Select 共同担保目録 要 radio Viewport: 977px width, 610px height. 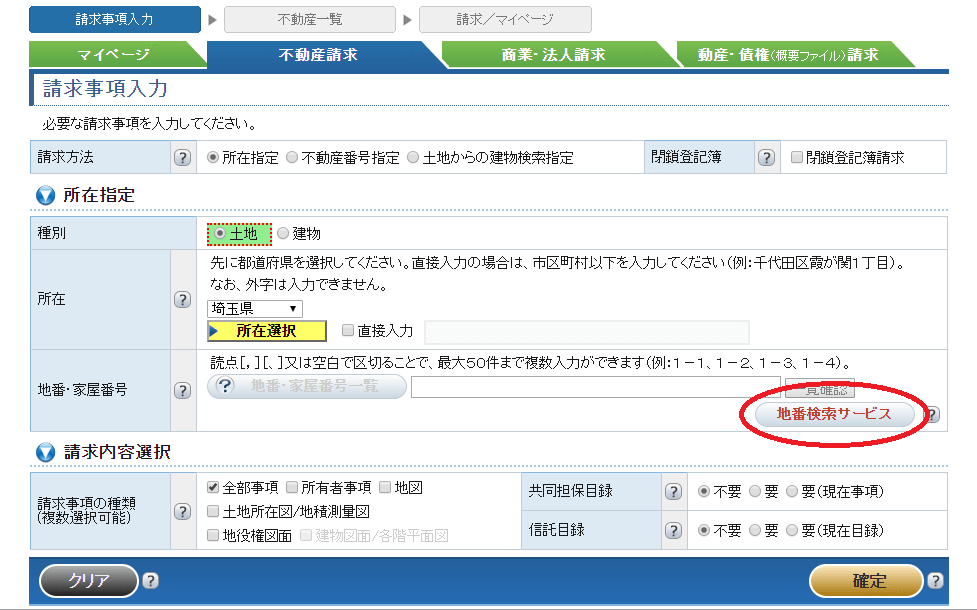pyautogui.click(x=755, y=492)
